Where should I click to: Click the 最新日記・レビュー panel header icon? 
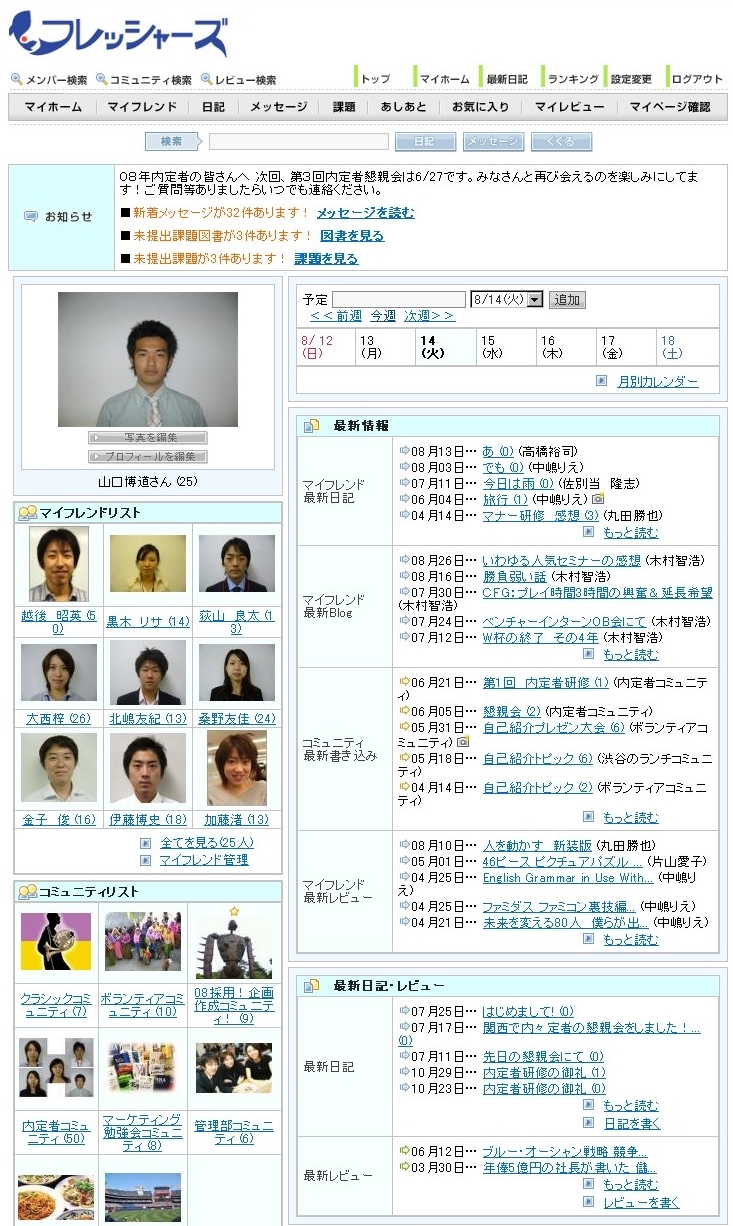pyautogui.click(x=312, y=986)
